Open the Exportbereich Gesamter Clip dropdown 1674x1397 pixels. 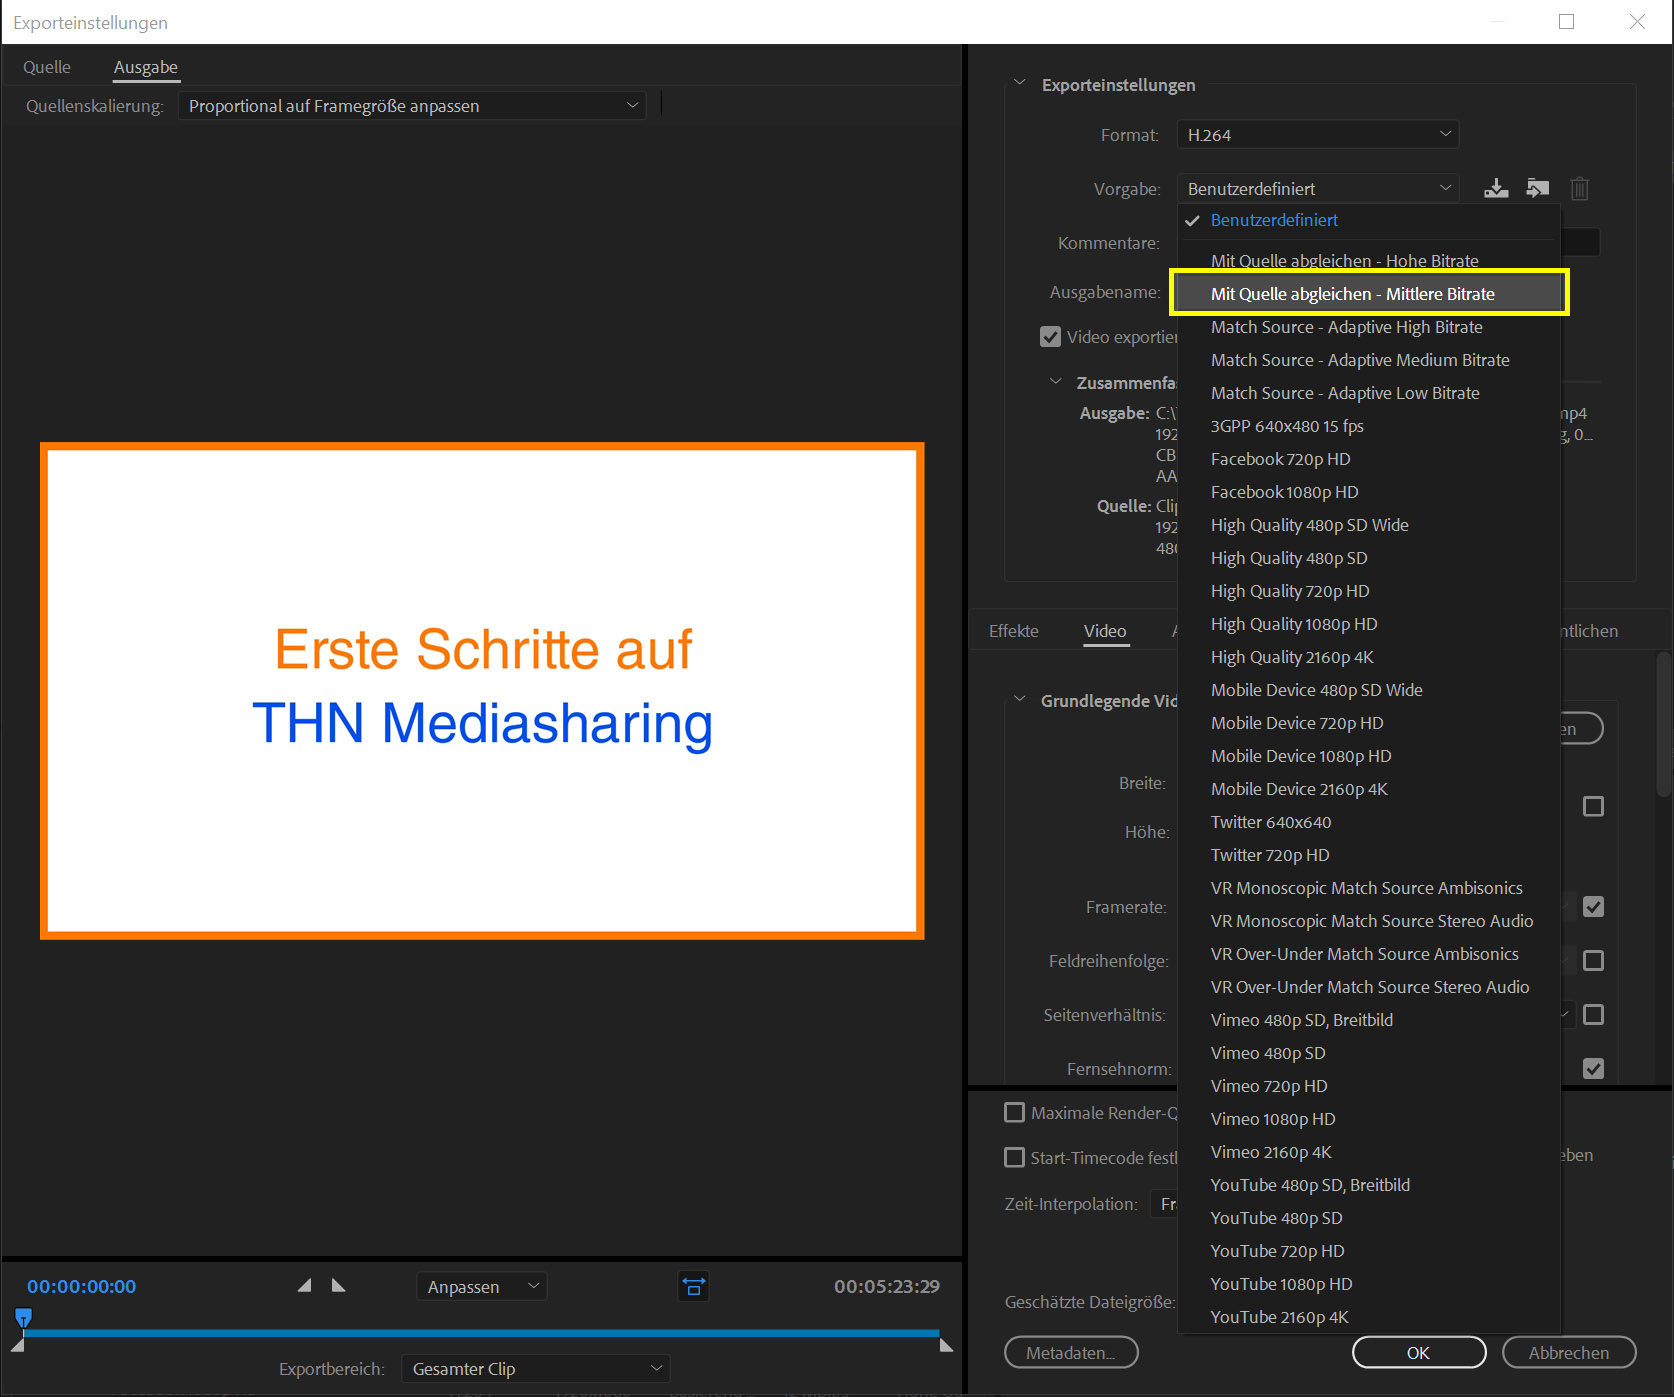click(x=536, y=1369)
